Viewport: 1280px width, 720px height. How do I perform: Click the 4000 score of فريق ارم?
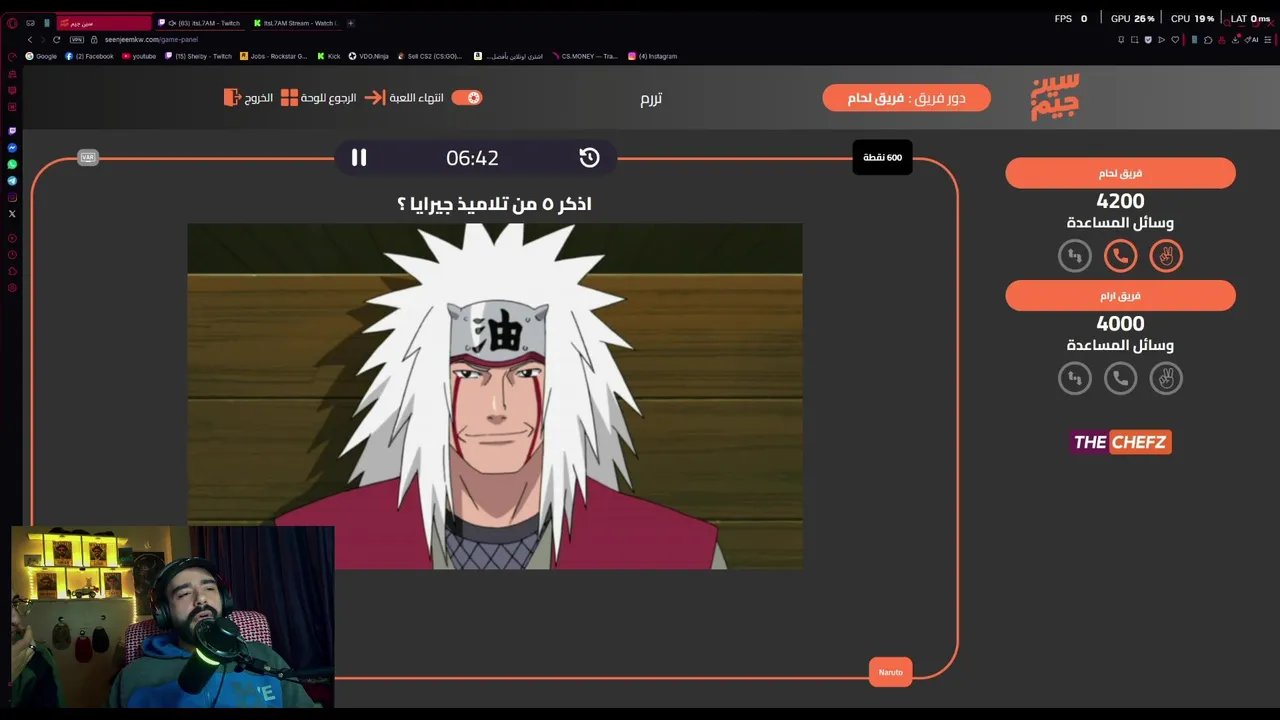coord(1120,324)
